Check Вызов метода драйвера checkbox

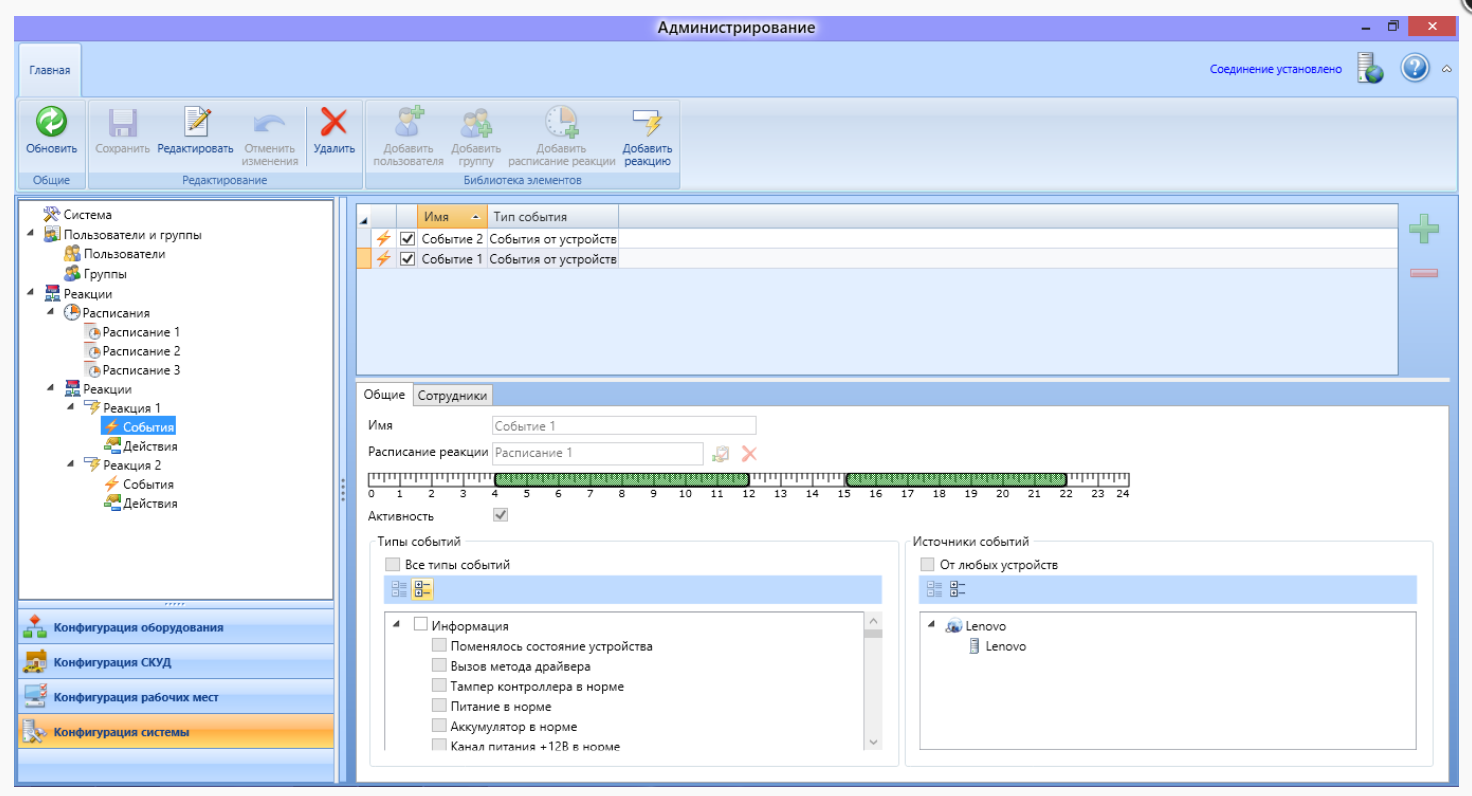[439, 666]
